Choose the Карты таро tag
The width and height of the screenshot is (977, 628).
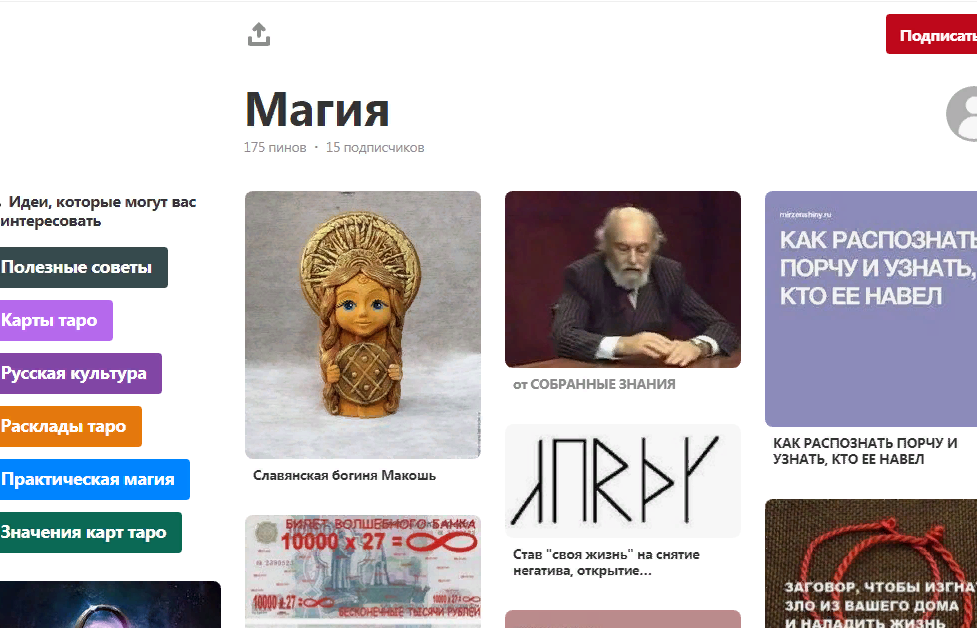coord(55,320)
